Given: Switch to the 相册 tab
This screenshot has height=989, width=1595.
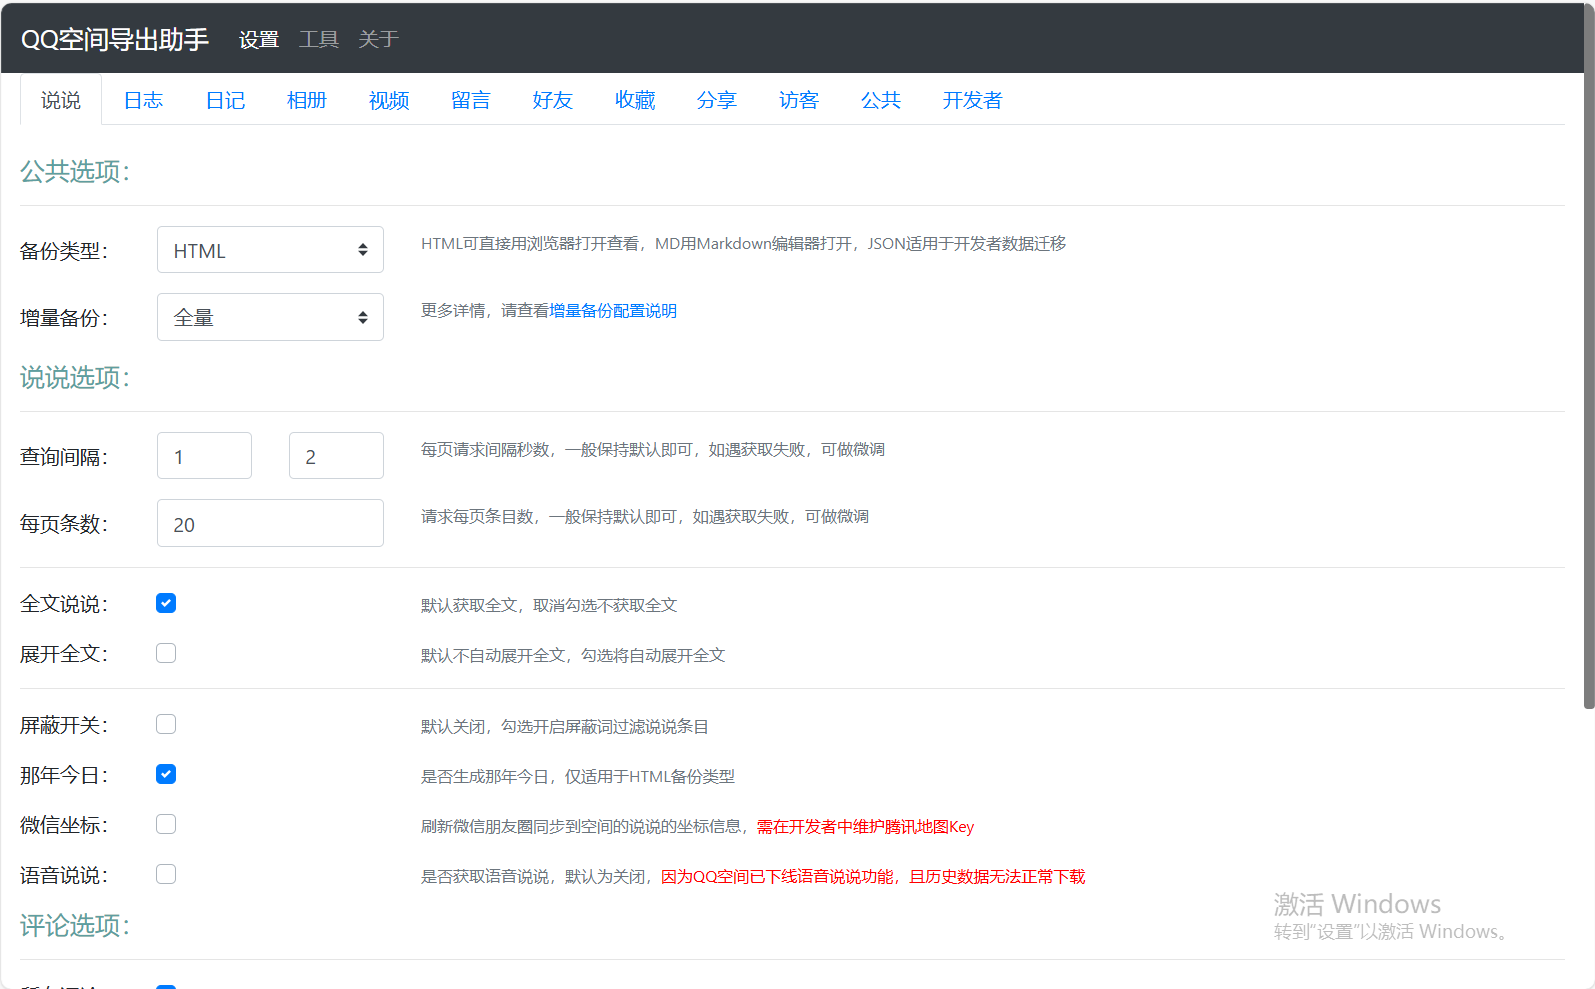Looking at the screenshot, I should (307, 100).
